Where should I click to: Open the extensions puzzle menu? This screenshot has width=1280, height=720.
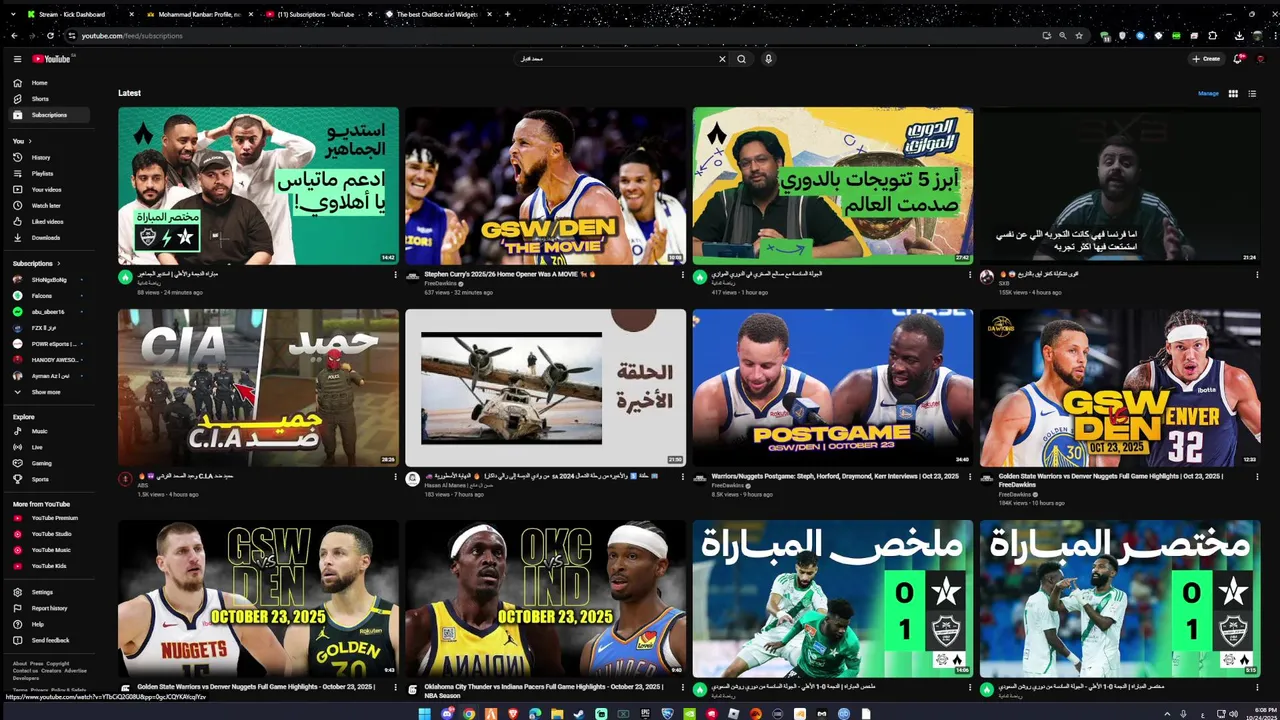(x=1212, y=35)
